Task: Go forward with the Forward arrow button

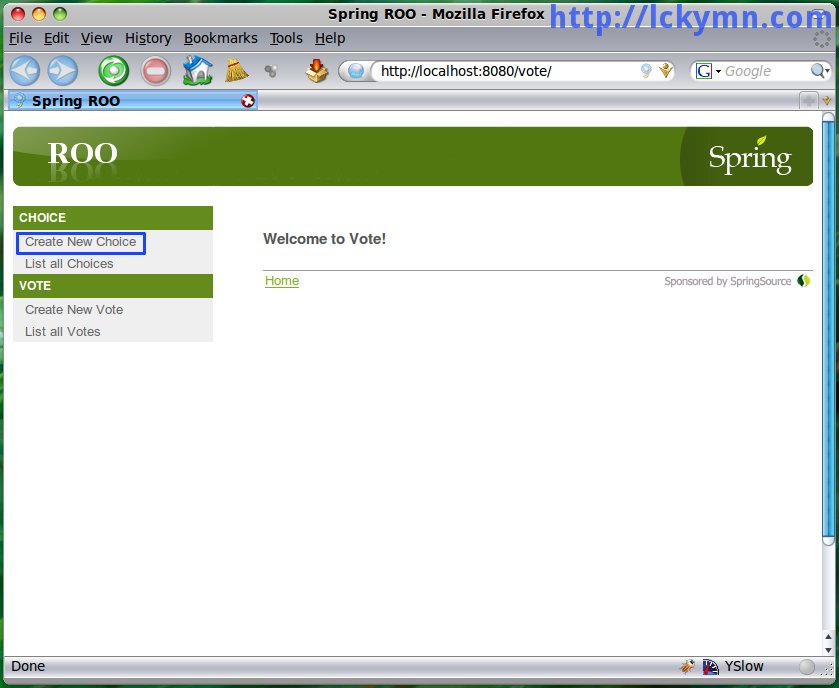Action: [63, 71]
